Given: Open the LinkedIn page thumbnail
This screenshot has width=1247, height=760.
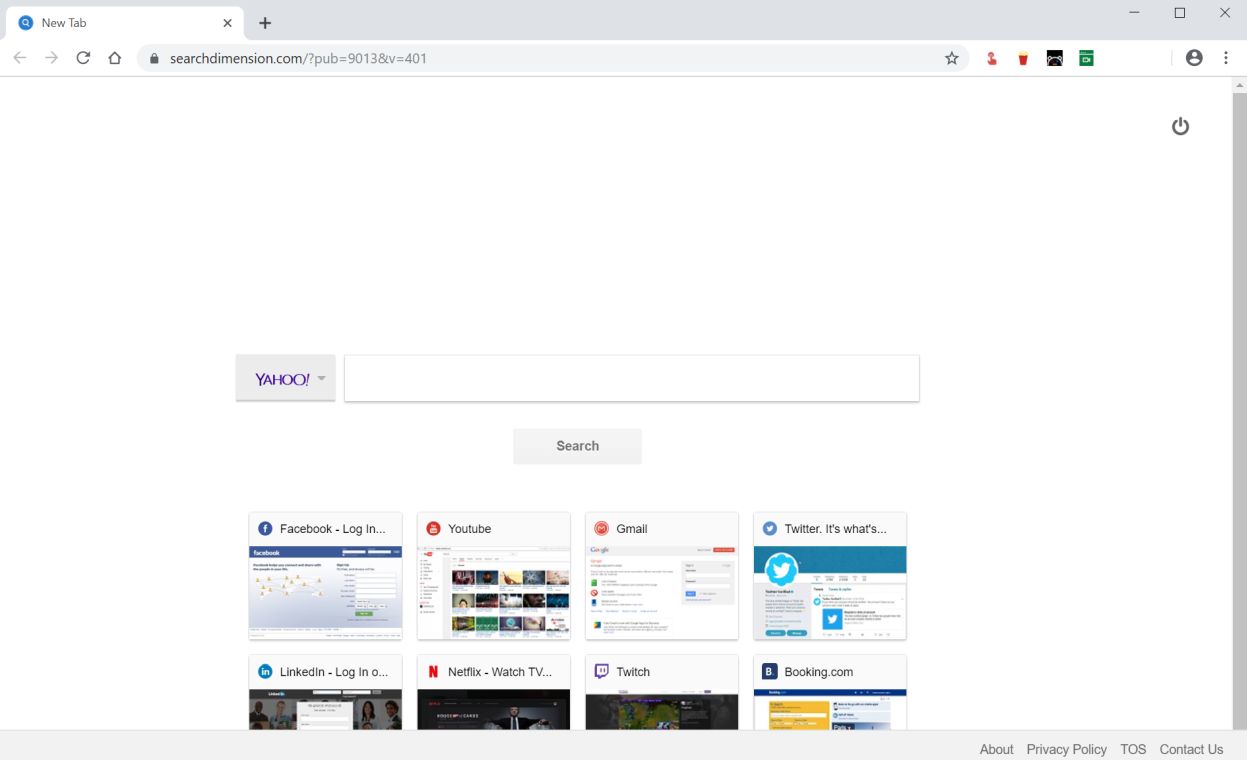Looking at the screenshot, I should [x=326, y=709].
